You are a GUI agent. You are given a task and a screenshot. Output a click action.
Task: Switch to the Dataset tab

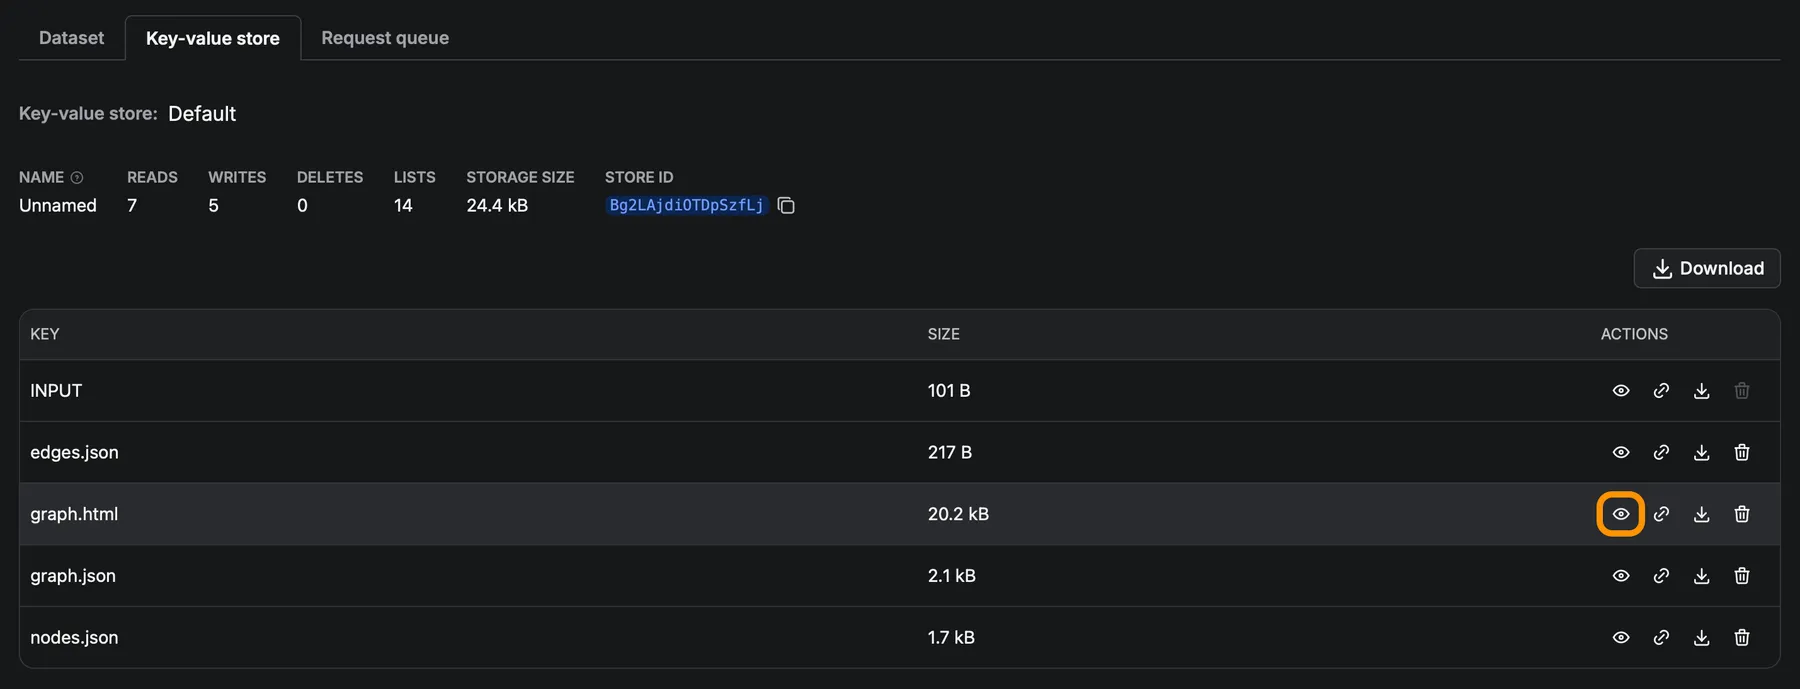[x=71, y=38]
